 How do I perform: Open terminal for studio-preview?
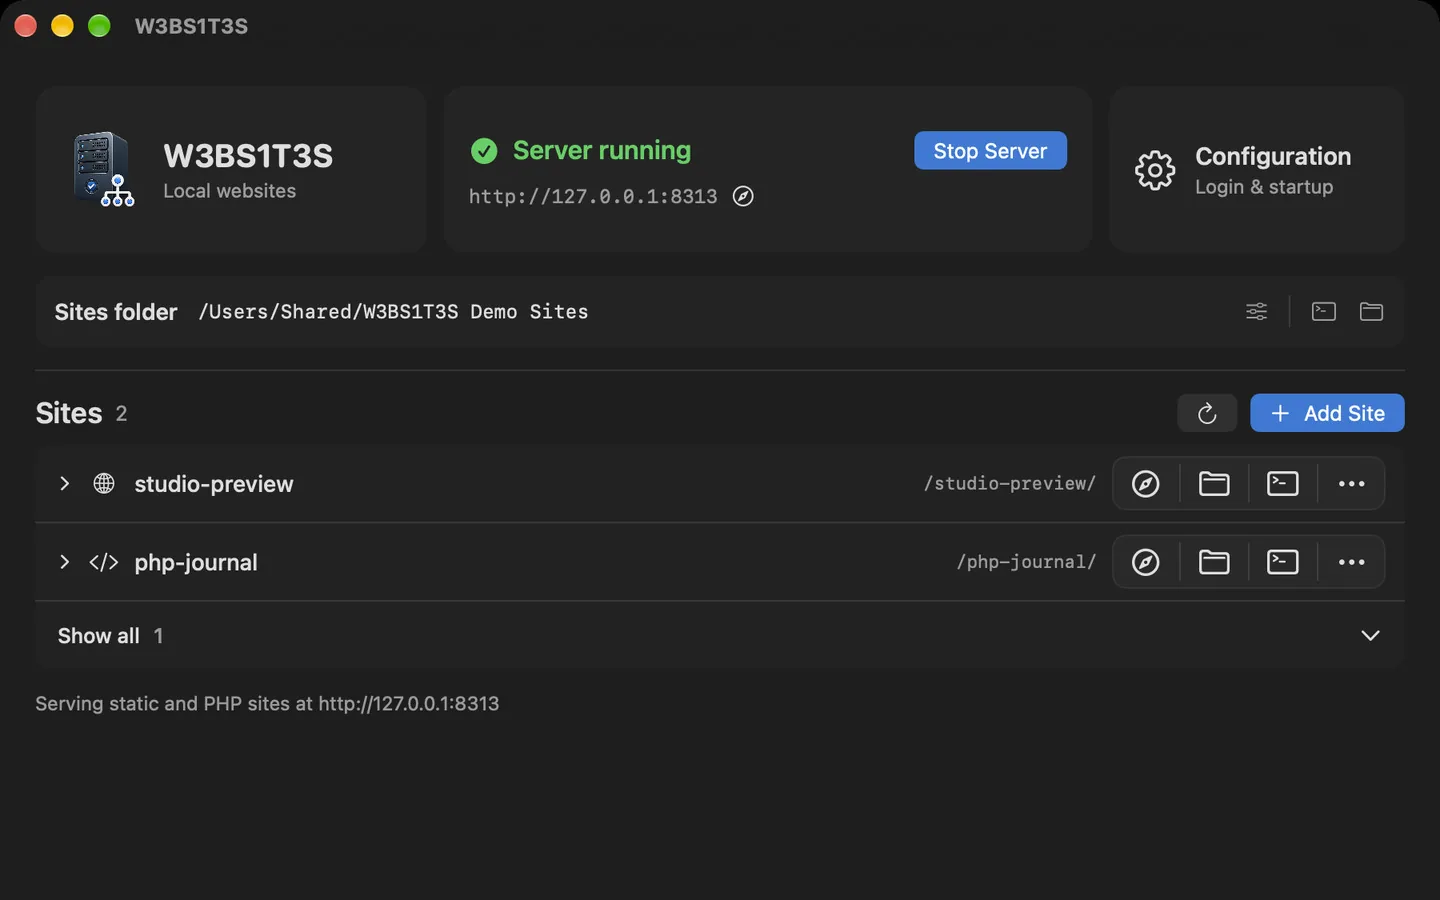click(x=1283, y=483)
